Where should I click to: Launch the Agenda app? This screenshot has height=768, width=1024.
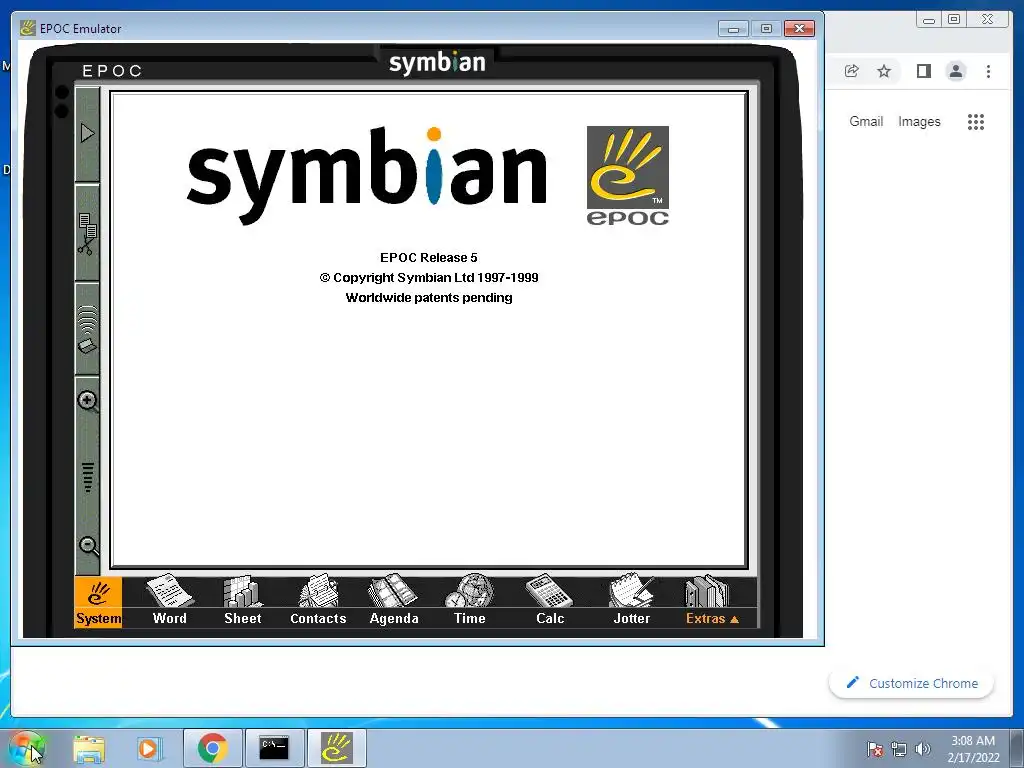pyautogui.click(x=394, y=602)
